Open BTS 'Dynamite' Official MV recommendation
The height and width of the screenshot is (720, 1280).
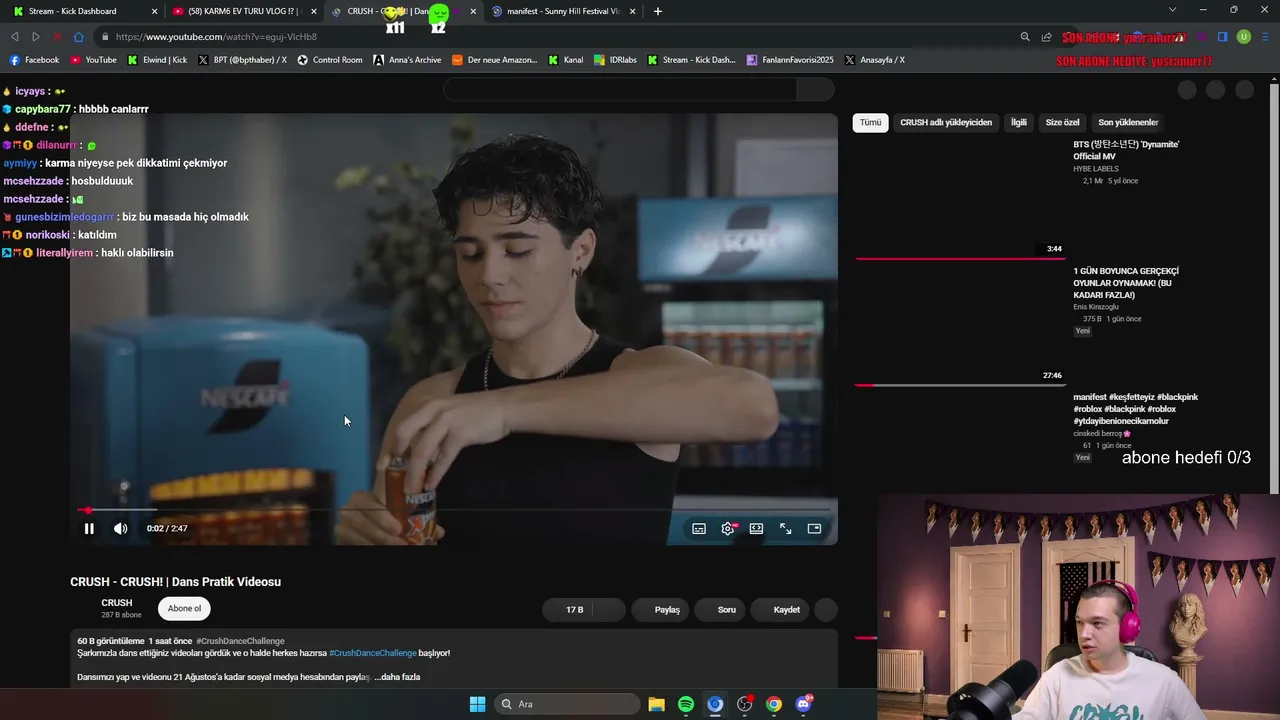(x=1126, y=150)
